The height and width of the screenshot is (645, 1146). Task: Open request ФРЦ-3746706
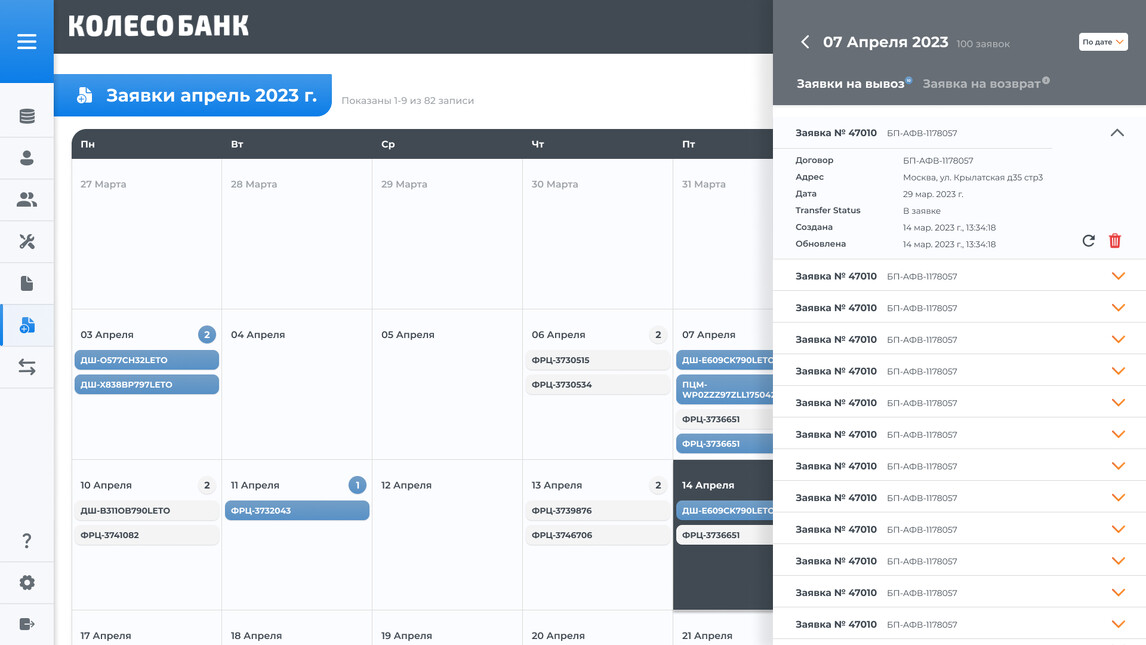click(597, 535)
